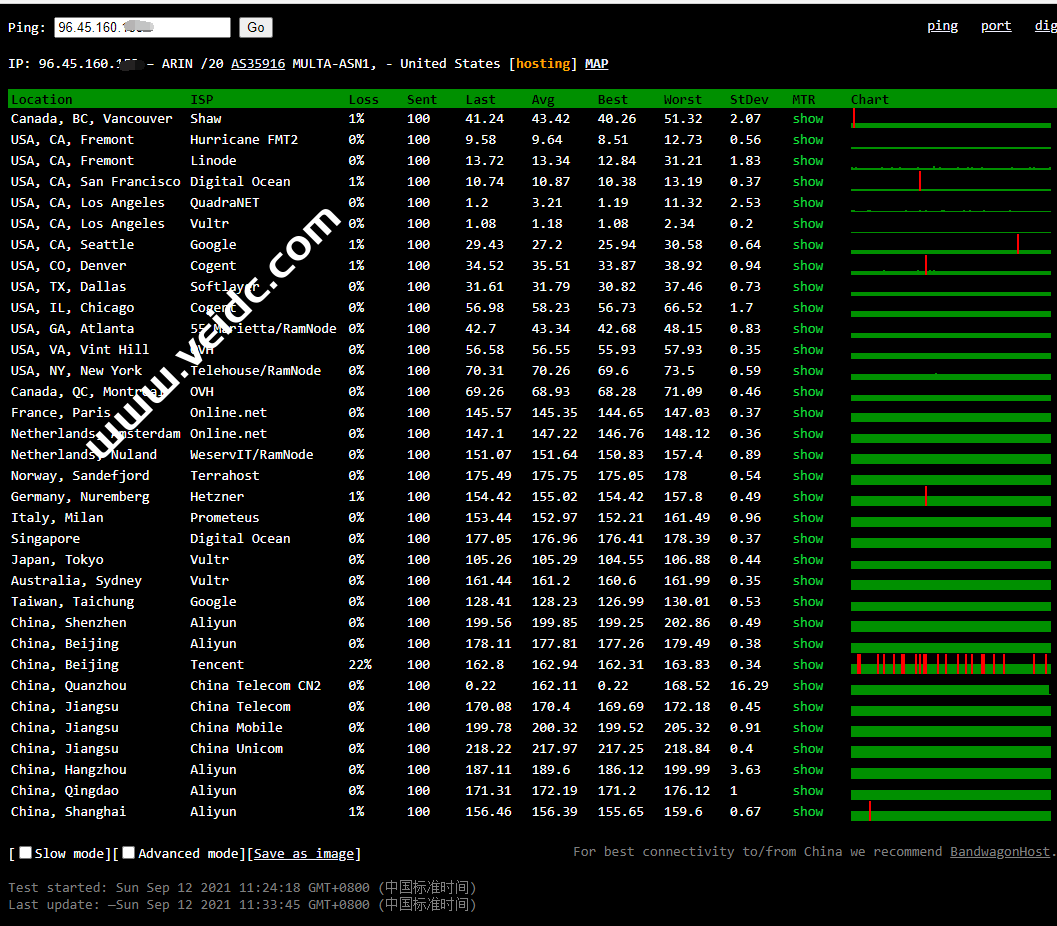This screenshot has width=1057, height=926.
Task: Show MTR for Seattle Google row
Action: [808, 245]
